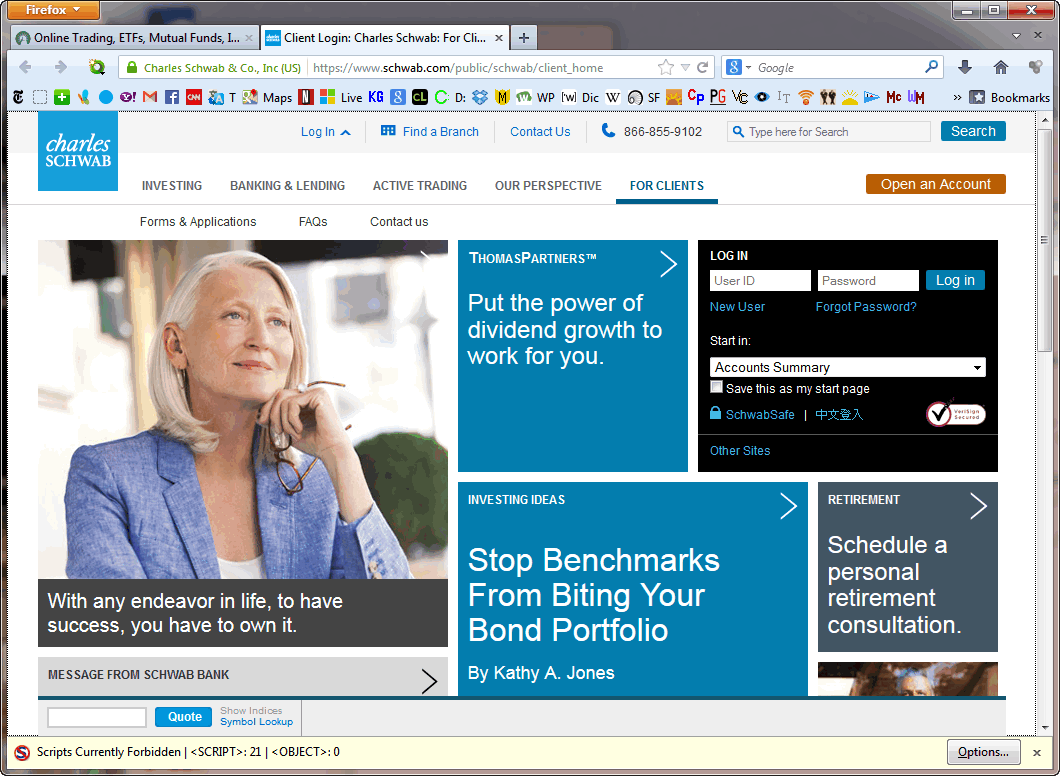Click the Type here for Search field
This screenshot has width=1060, height=776.
point(829,132)
